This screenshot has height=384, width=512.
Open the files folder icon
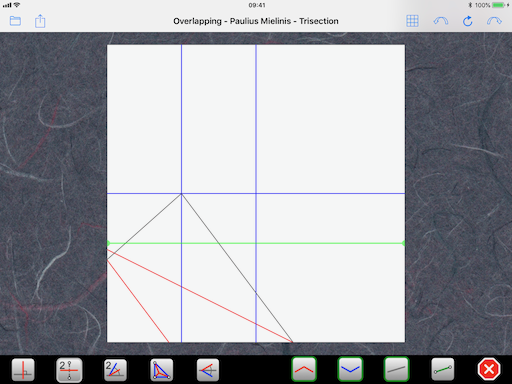[x=15, y=21]
